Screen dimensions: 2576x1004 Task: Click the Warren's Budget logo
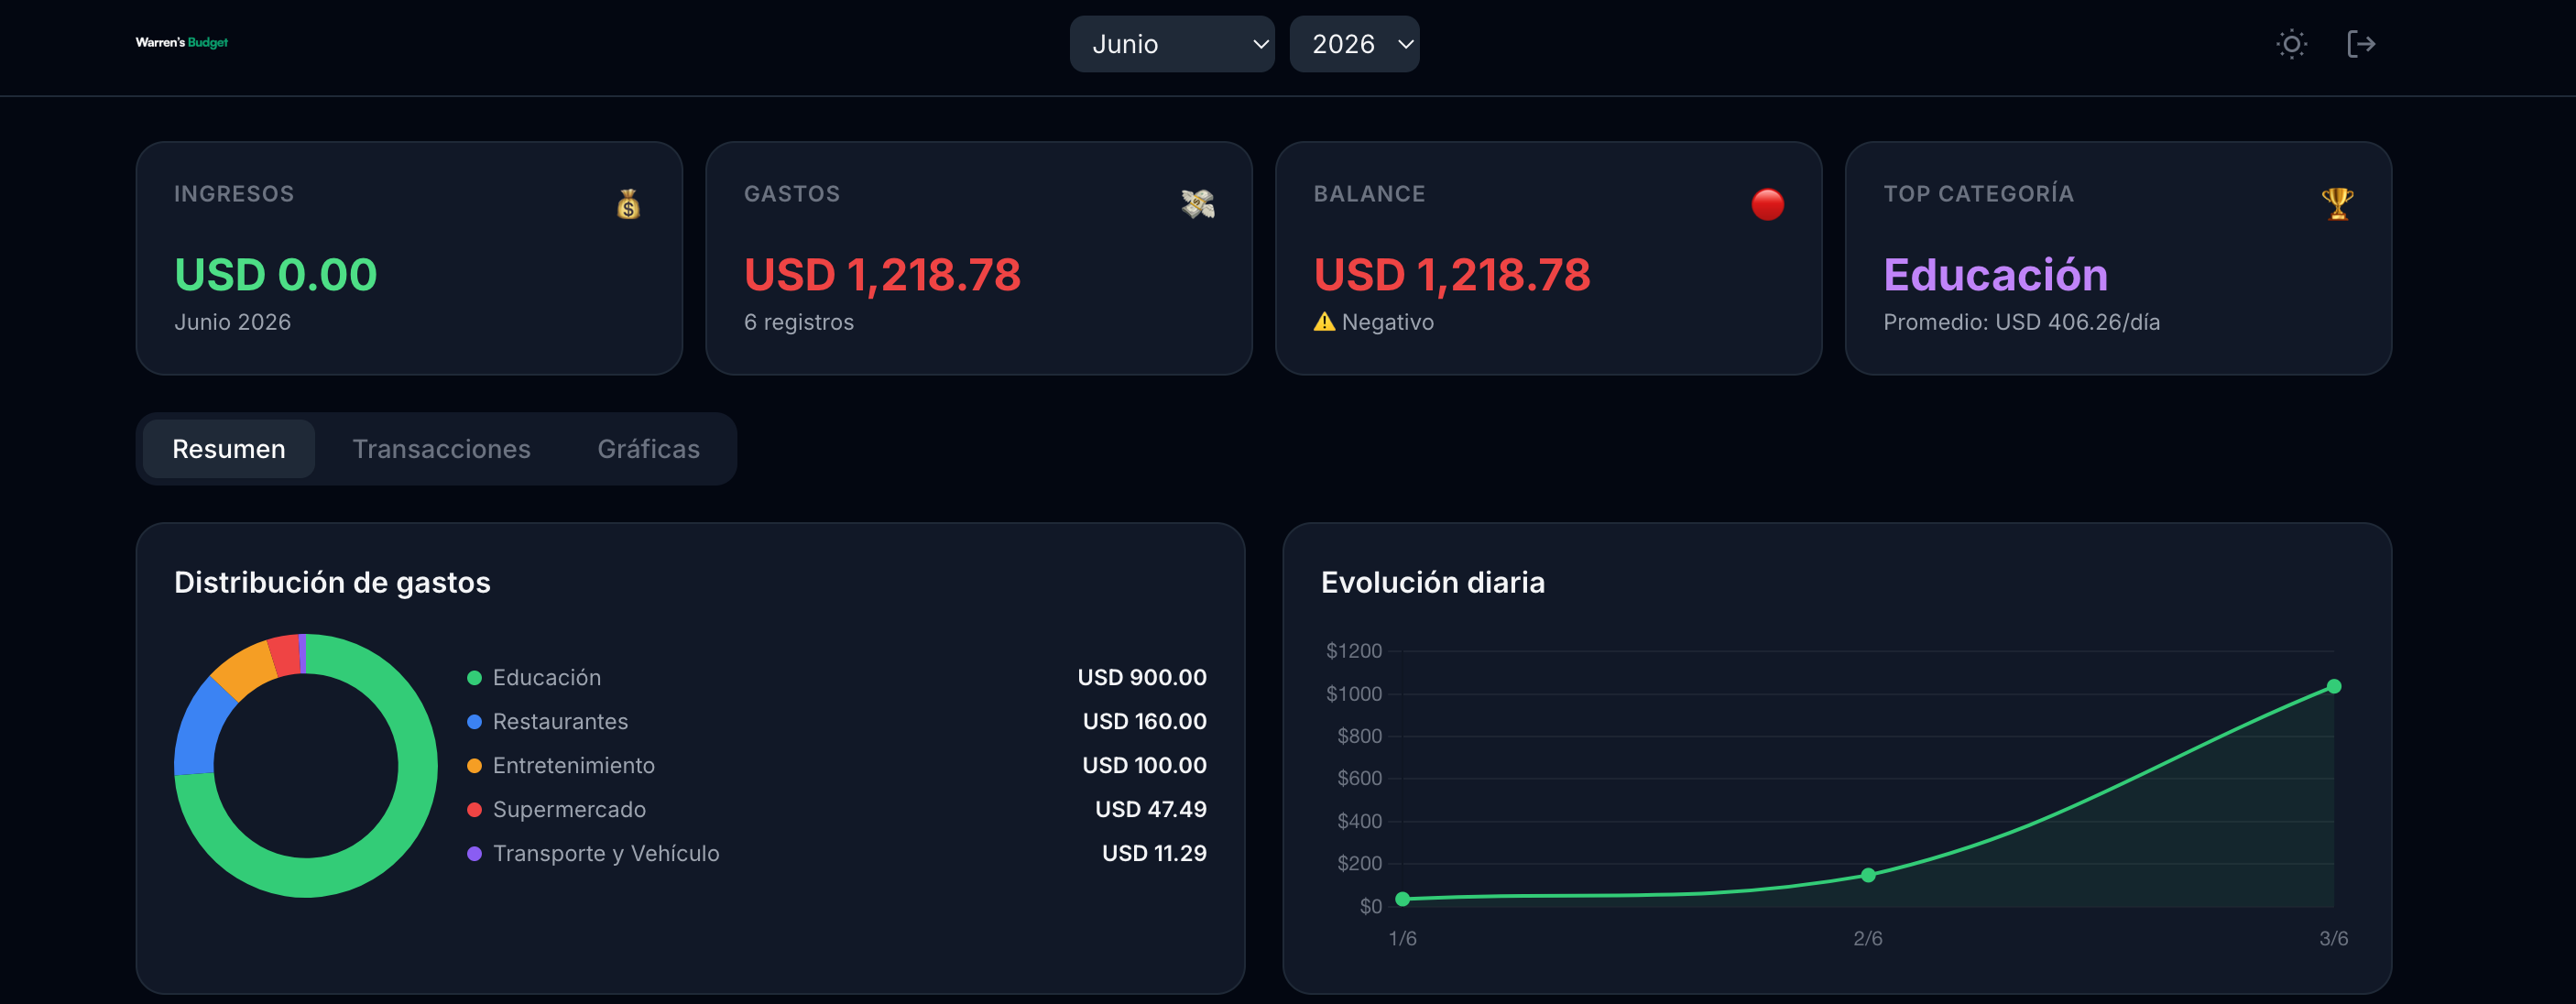182,42
